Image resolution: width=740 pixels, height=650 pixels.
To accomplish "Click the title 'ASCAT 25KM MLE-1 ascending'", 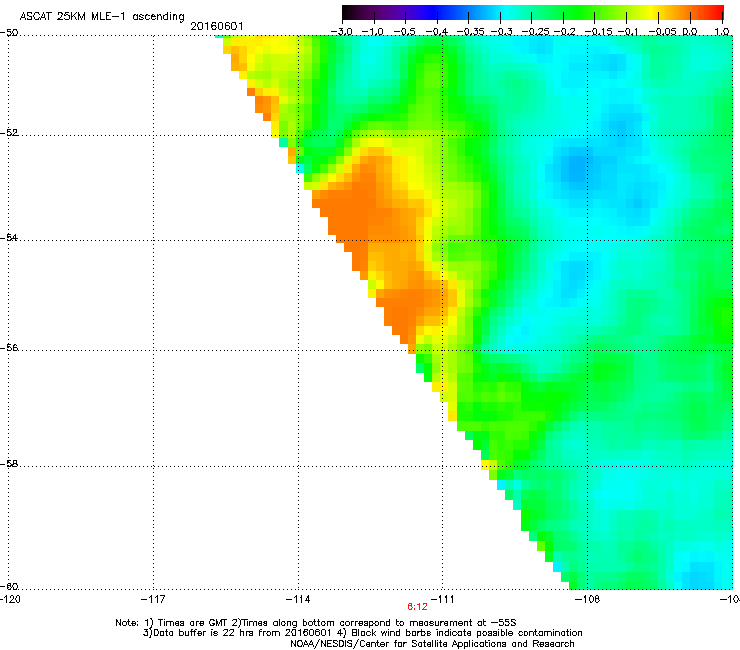I will (x=102, y=16).
